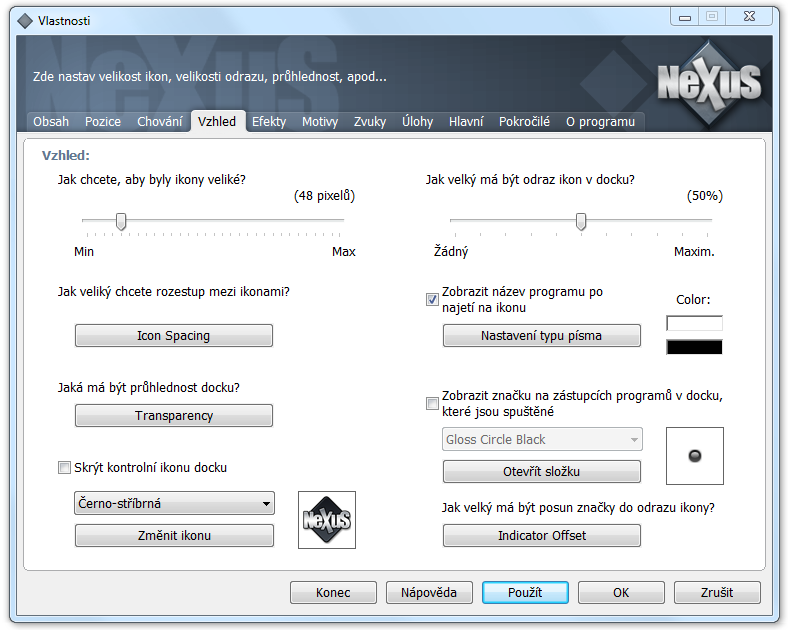
Task: Click the Gloss Circle Black indicator preview
Action: [695, 456]
